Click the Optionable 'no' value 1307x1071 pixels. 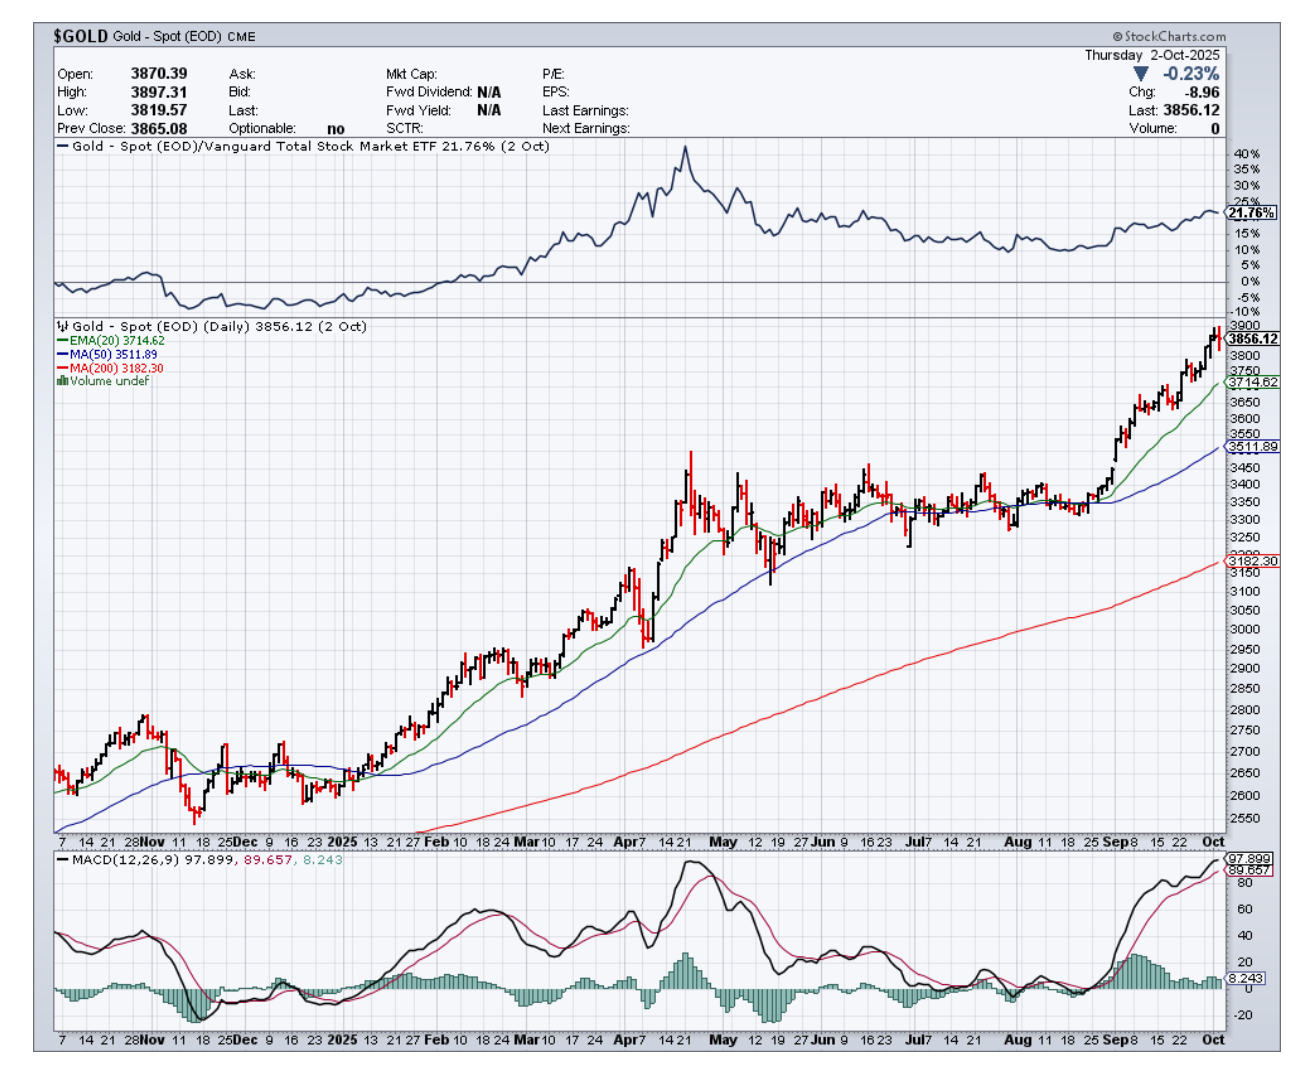(335, 128)
